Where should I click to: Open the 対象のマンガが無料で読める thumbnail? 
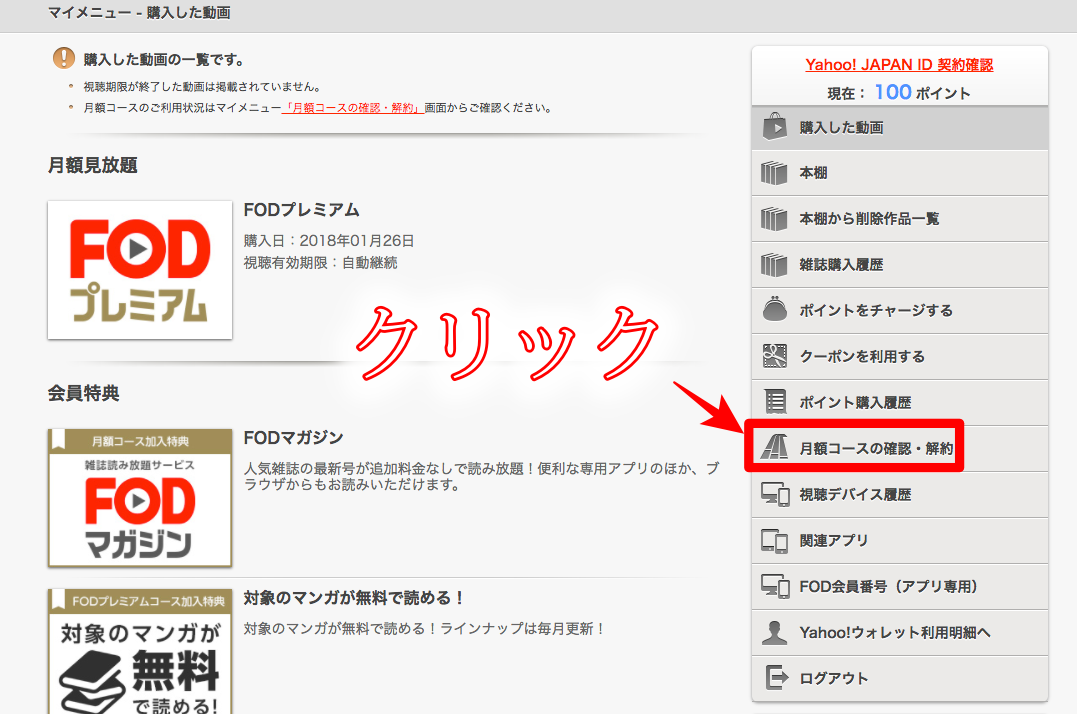(x=140, y=652)
